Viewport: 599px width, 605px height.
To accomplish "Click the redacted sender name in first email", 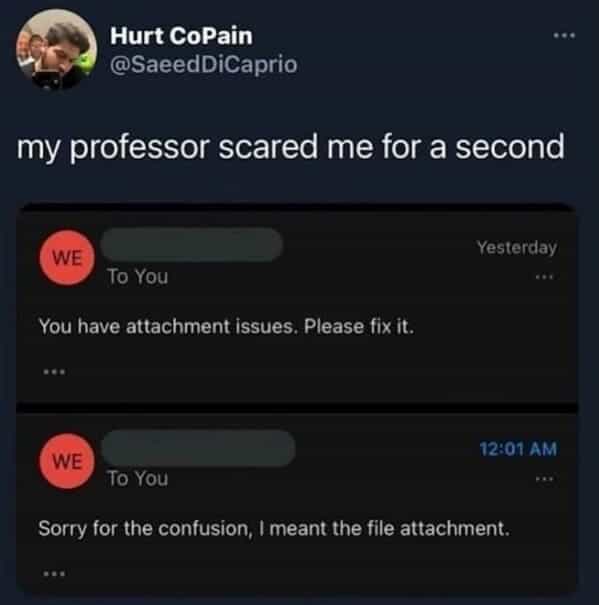I will (192, 245).
